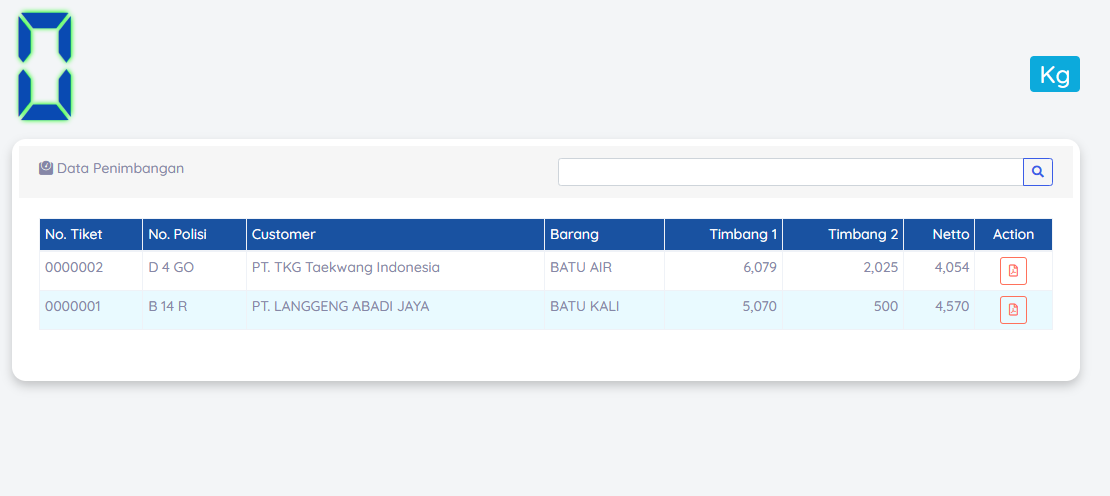
Task: Click the BATU AIR item cell
Action: (605, 270)
